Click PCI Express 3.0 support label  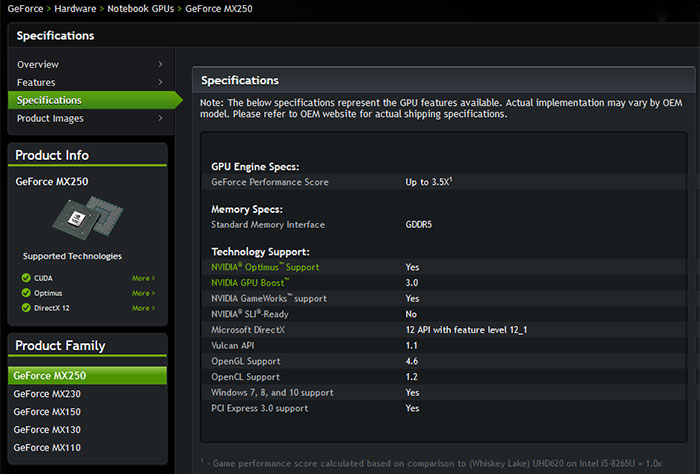260,408
